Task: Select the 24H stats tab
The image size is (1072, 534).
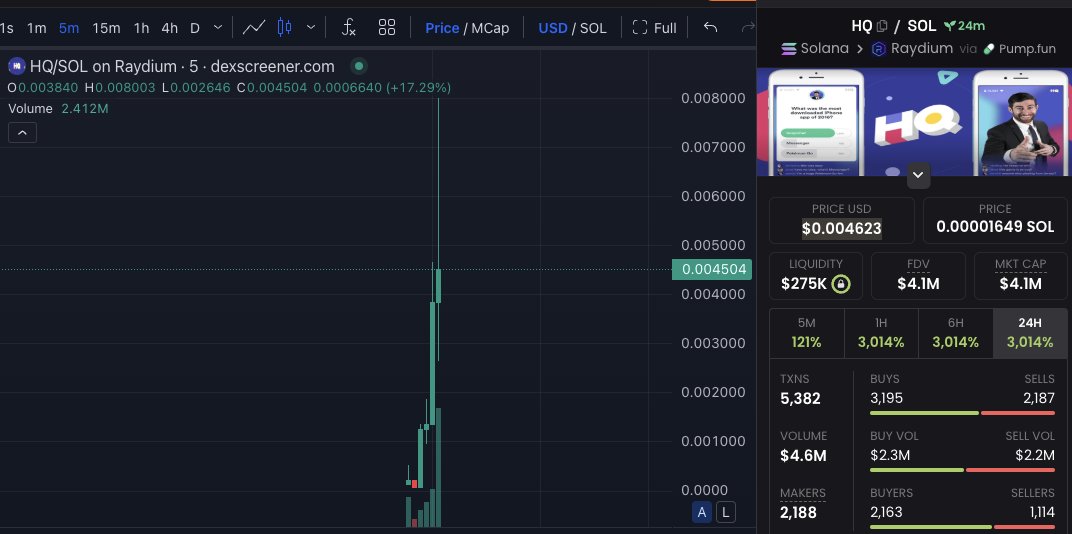Action: [x=1030, y=333]
